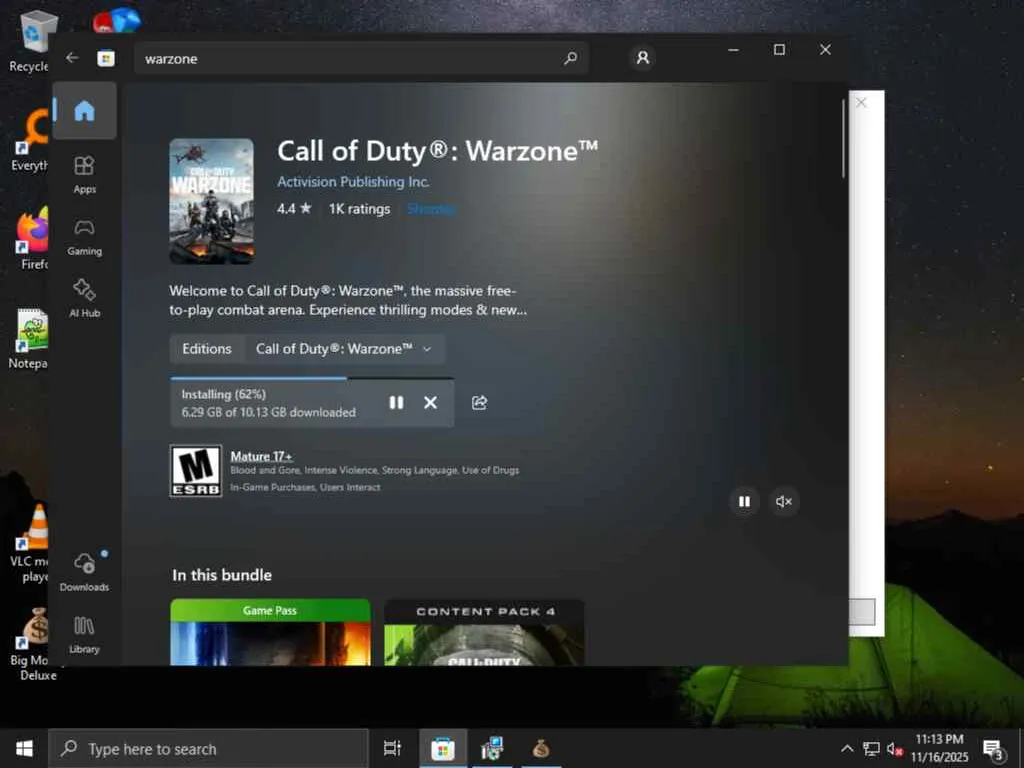This screenshot has height=768, width=1024.
Task: Expand the Call of Duty: Warzone editions dropdown
Action: pyautogui.click(x=344, y=349)
